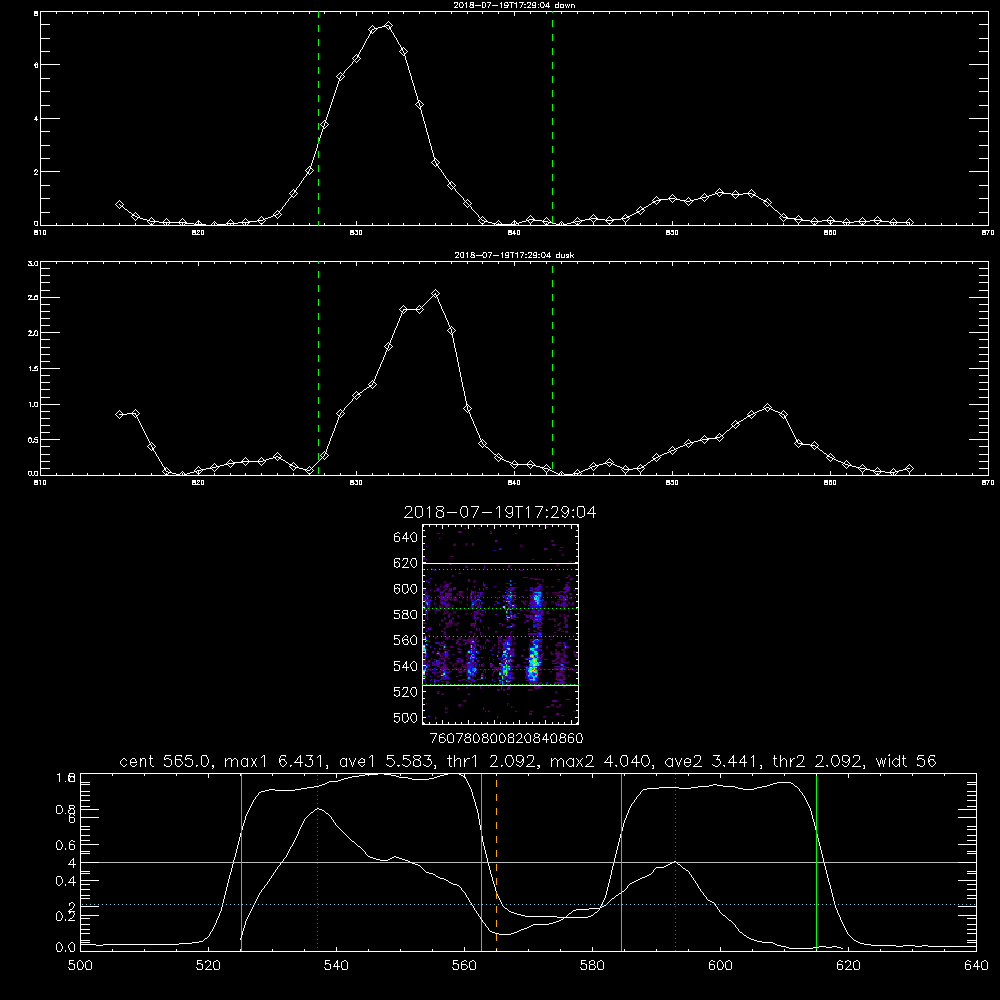Click the upper solid white line in the image

[x=500, y=563]
